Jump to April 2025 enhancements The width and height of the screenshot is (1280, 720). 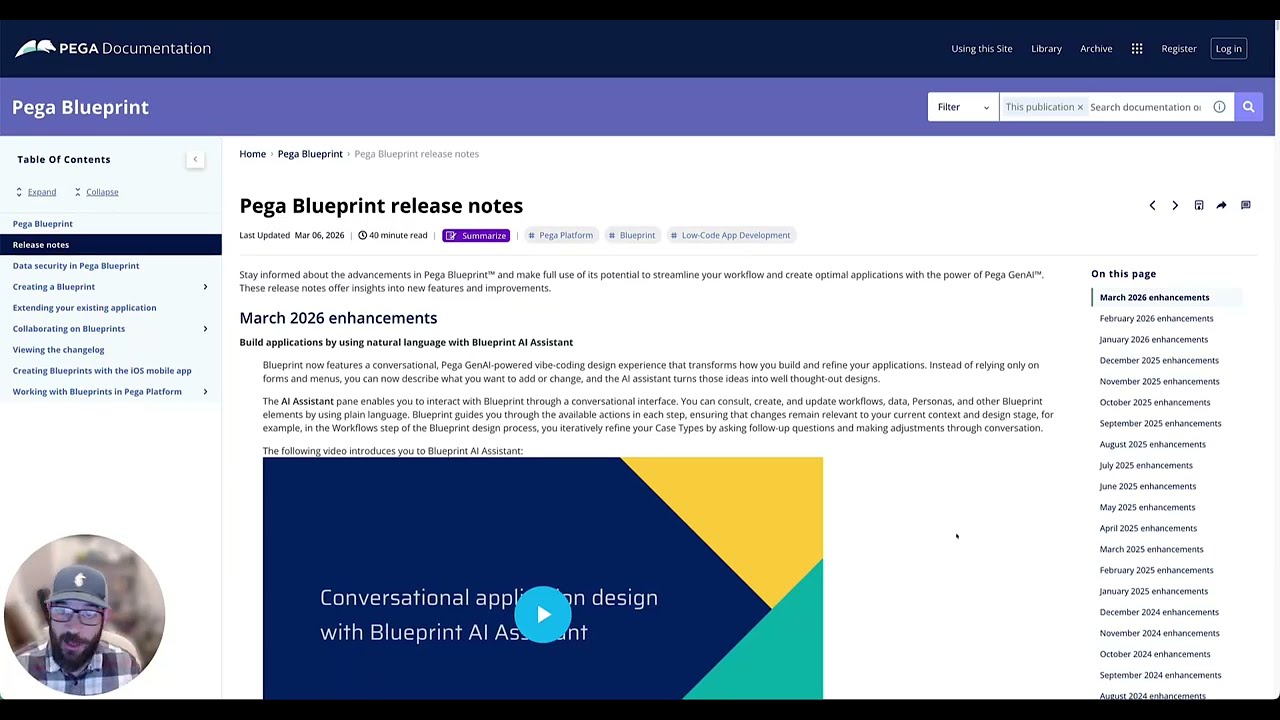(x=1148, y=528)
